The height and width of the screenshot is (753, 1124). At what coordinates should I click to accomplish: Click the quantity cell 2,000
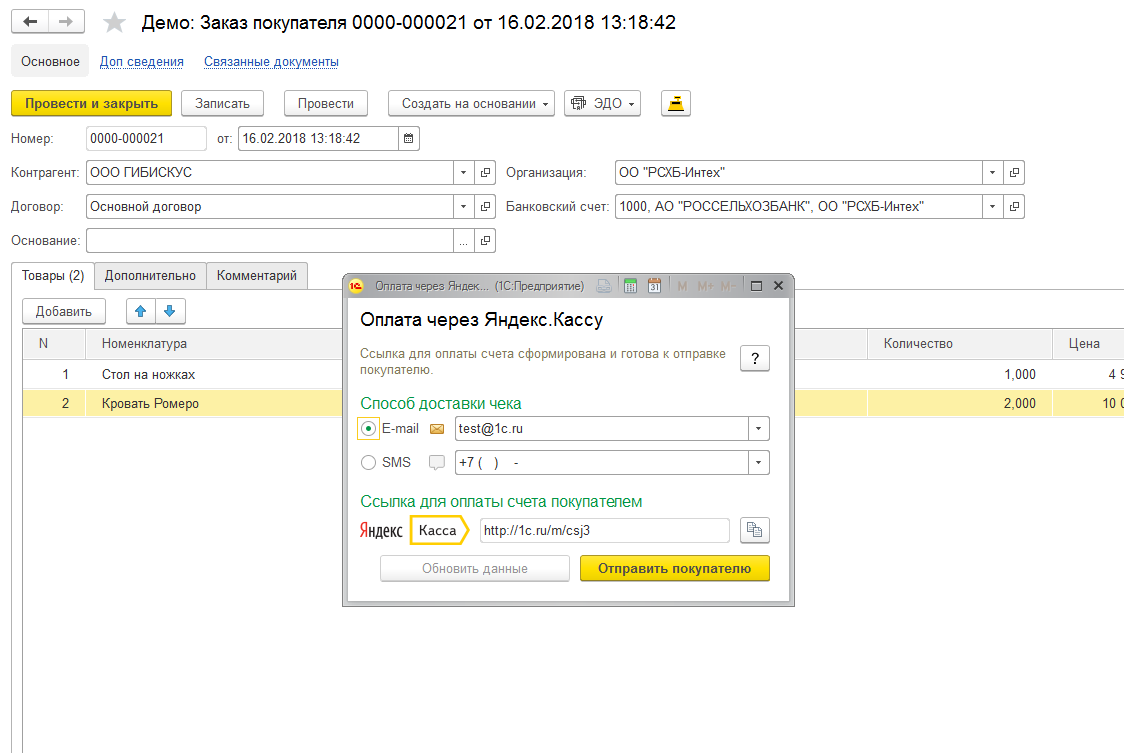960,404
